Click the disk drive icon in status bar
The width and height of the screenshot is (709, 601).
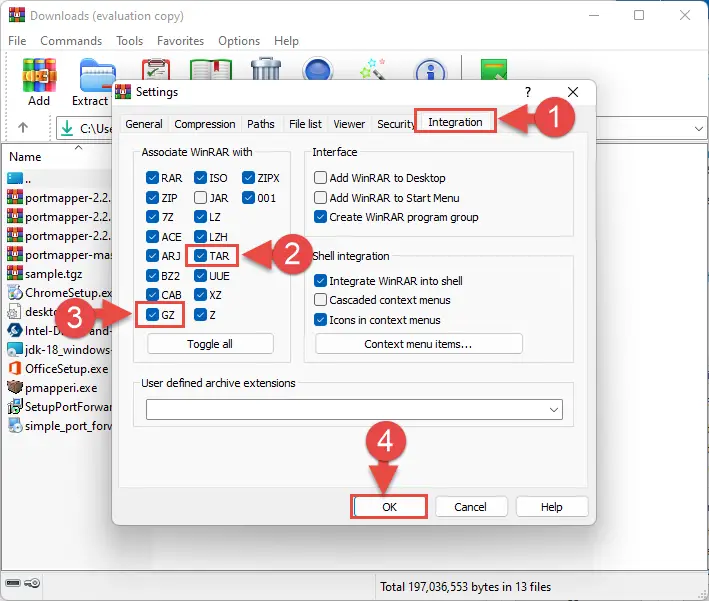point(13,582)
